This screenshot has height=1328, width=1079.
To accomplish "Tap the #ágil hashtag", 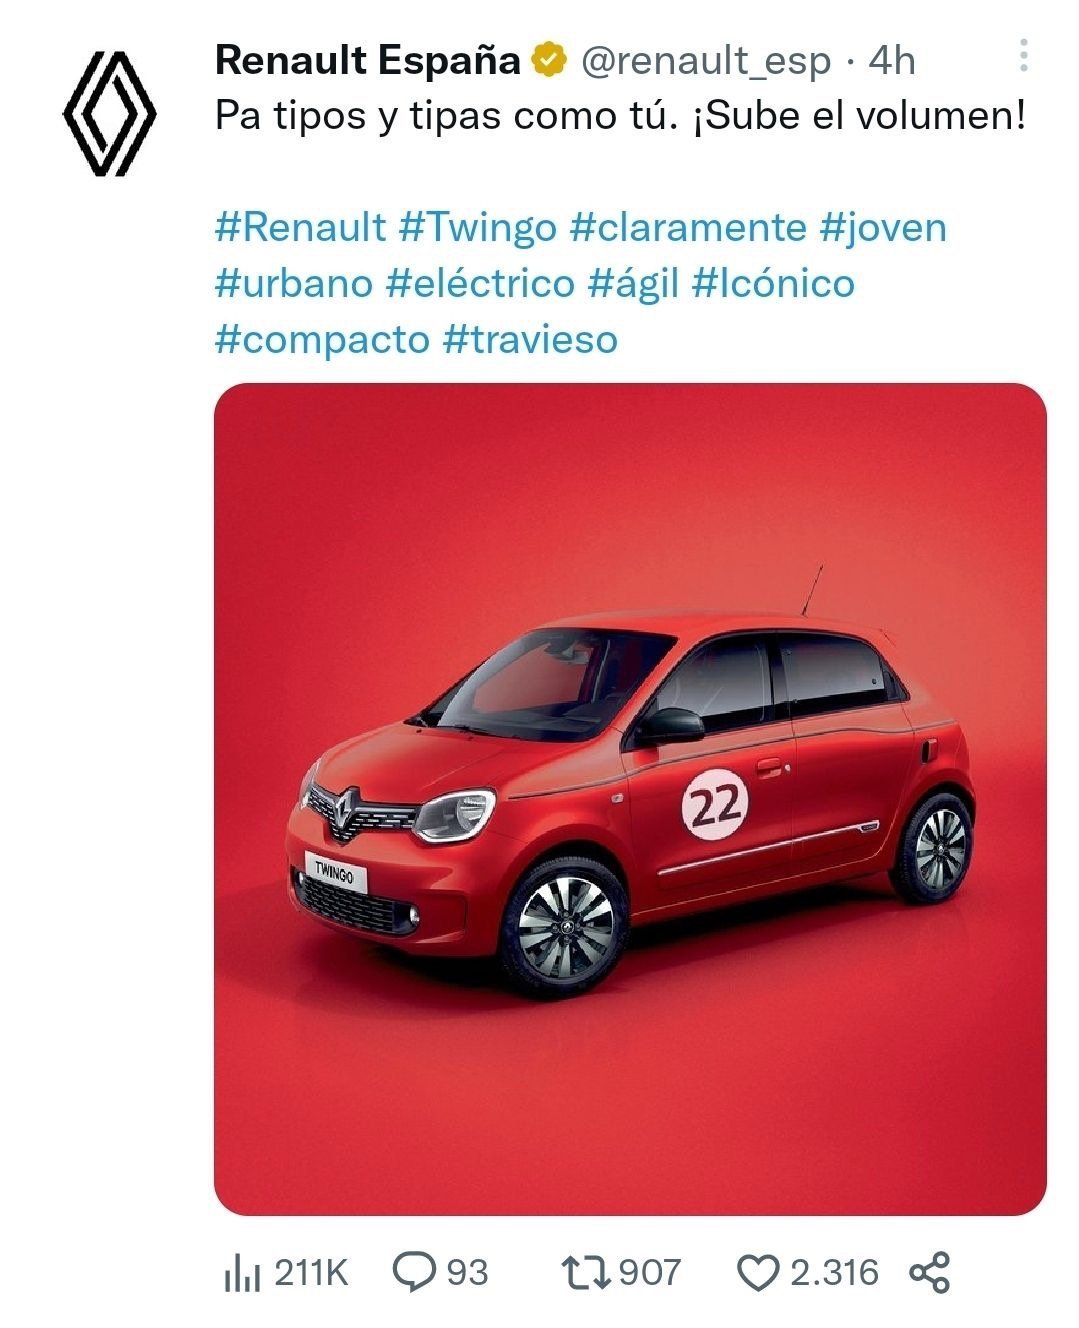I will coord(633,285).
